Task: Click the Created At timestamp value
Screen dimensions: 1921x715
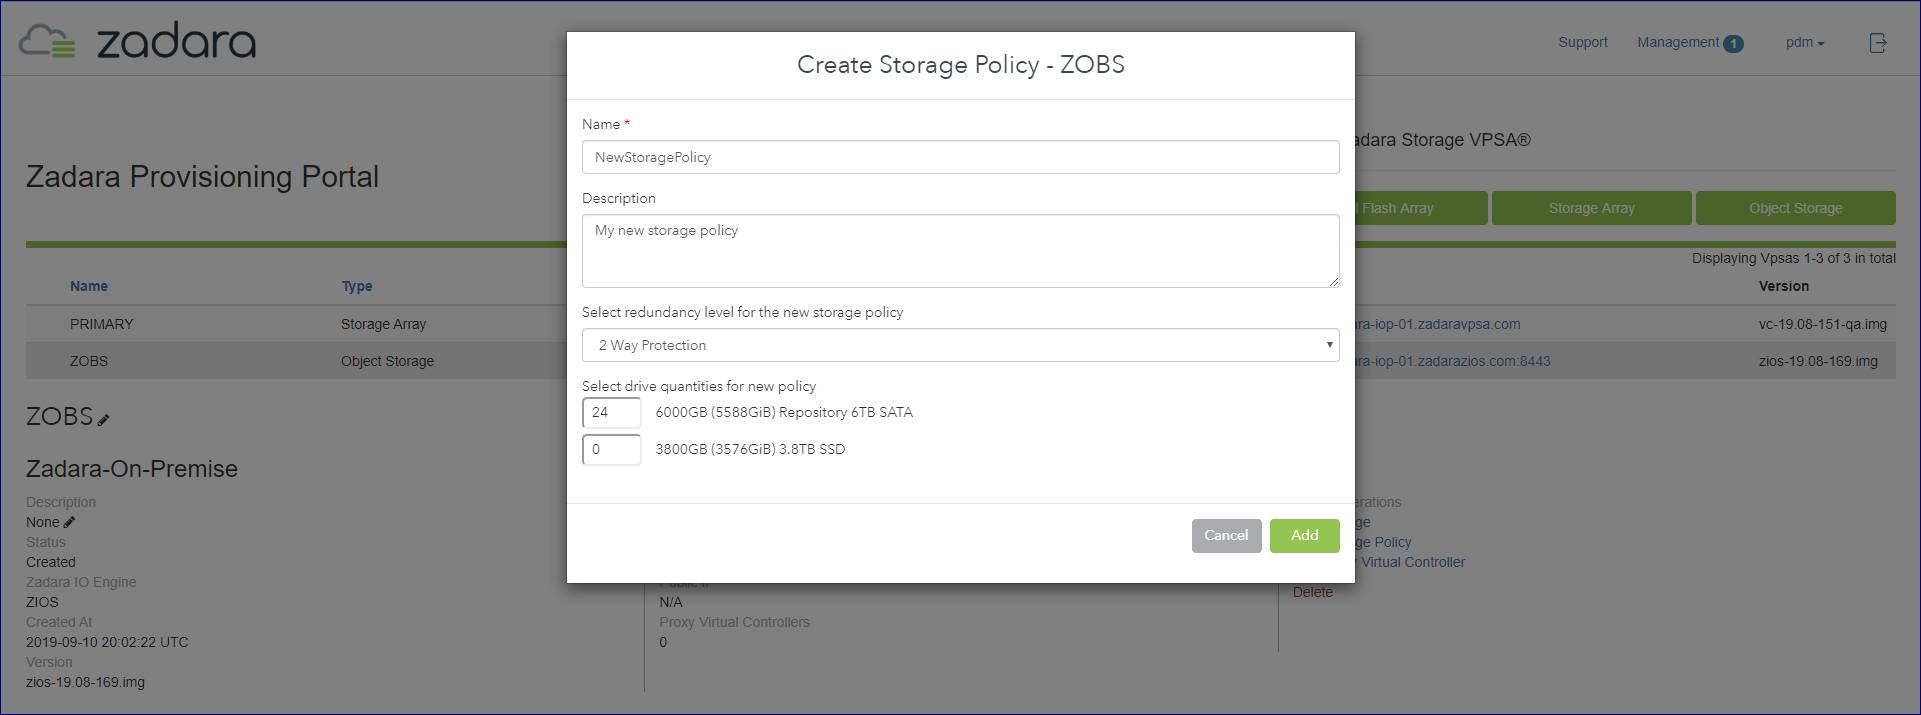Action: click(x=107, y=642)
